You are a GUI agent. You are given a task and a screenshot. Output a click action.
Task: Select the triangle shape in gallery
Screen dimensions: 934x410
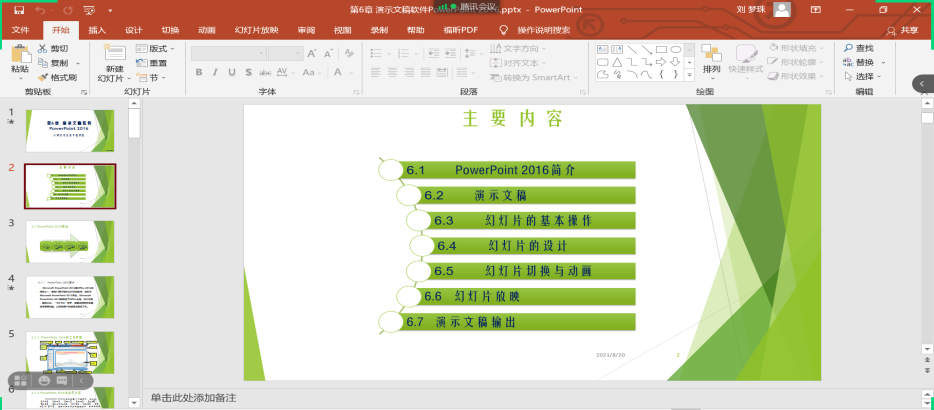click(617, 62)
